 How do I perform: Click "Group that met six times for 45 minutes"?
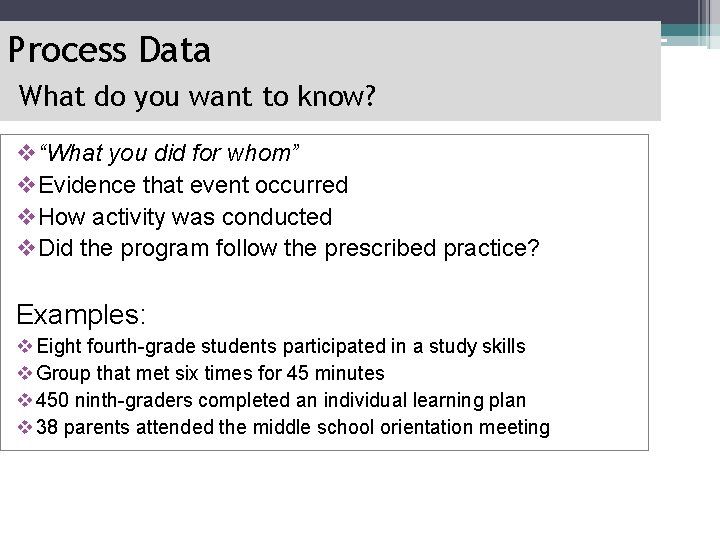pyautogui.click(x=210, y=373)
